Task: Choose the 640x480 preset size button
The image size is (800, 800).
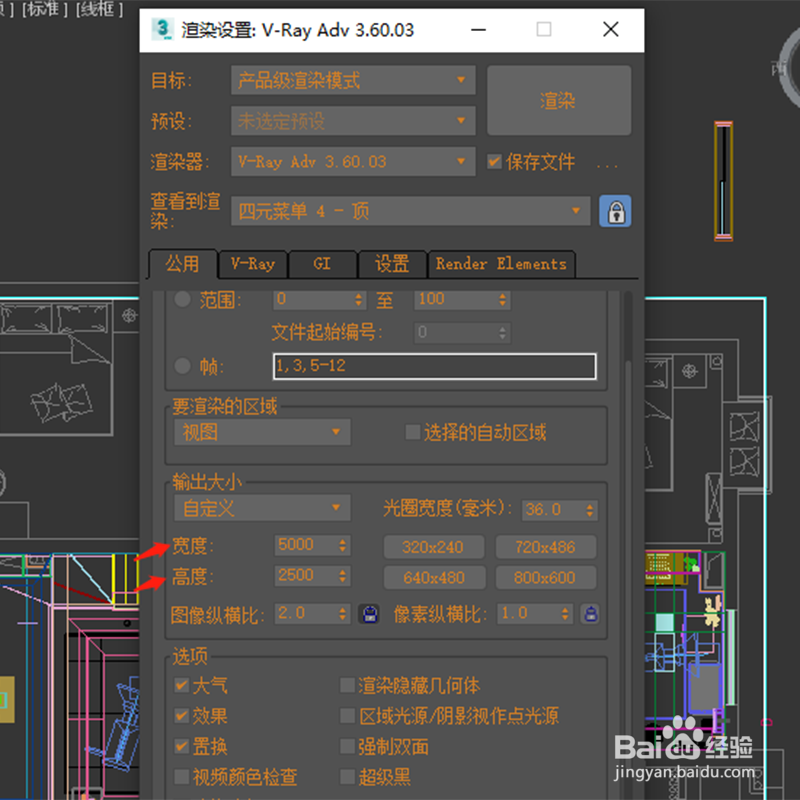Action: (x=433, y=578)
